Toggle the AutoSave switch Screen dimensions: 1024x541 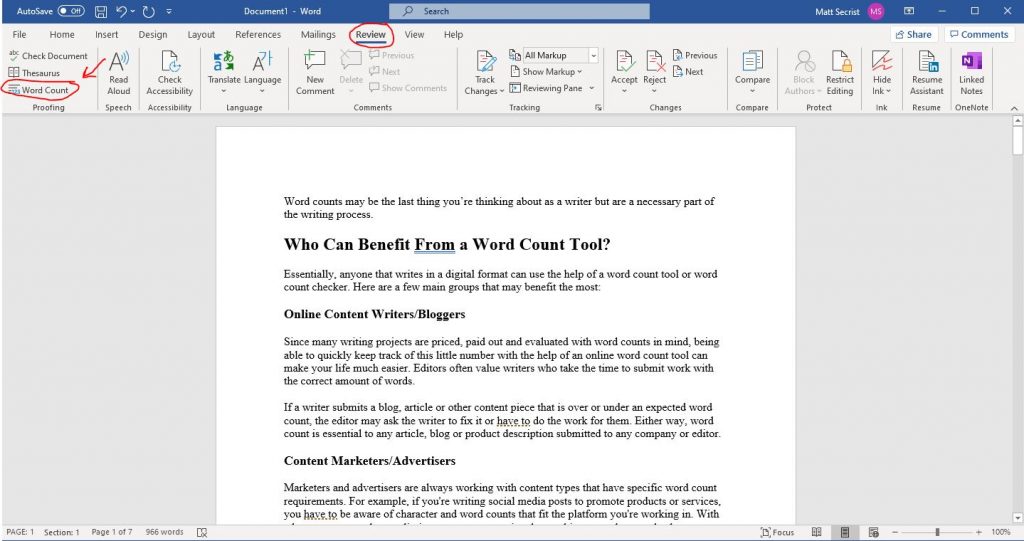(x=71, y=11)
